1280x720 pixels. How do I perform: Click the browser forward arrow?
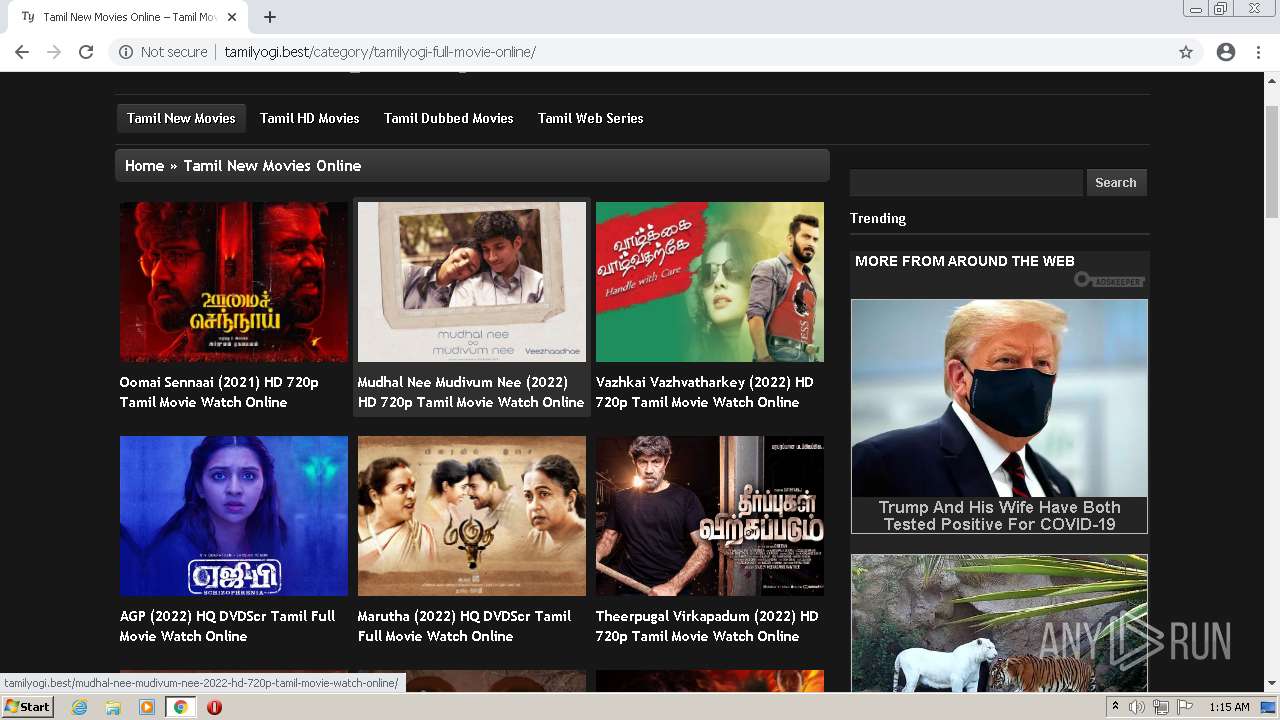coord(54,52)
